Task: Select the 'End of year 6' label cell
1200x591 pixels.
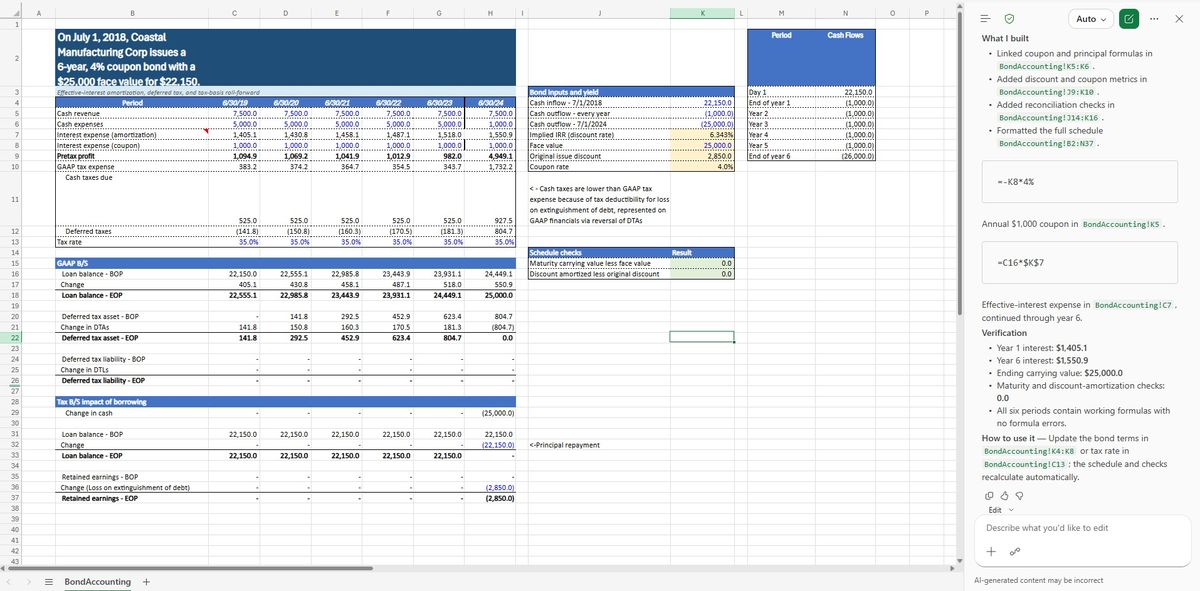Action: click(x=781, y=156)
